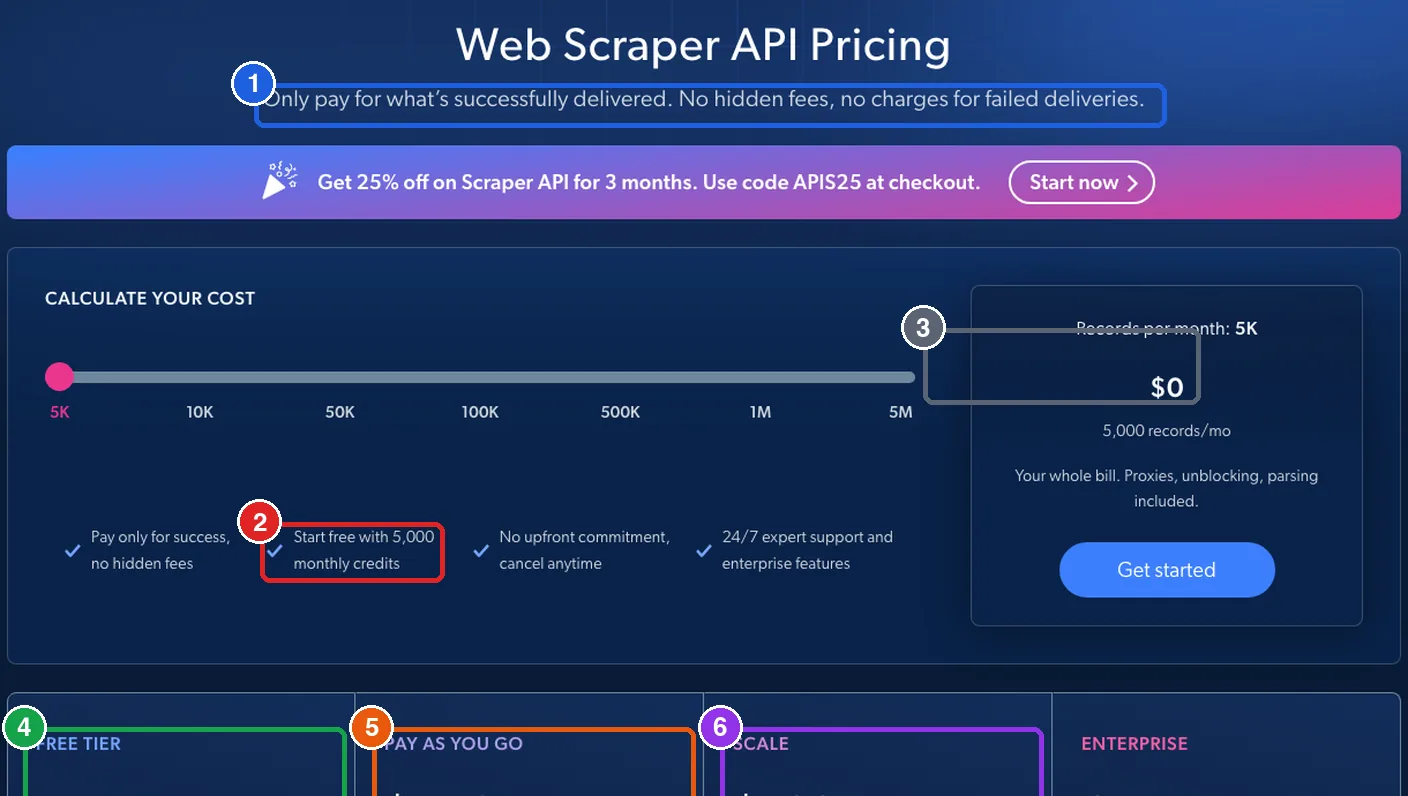Set slider to the 10K mark label
This screenshot has width=1408, height=796.
click(x=200, y=412)
